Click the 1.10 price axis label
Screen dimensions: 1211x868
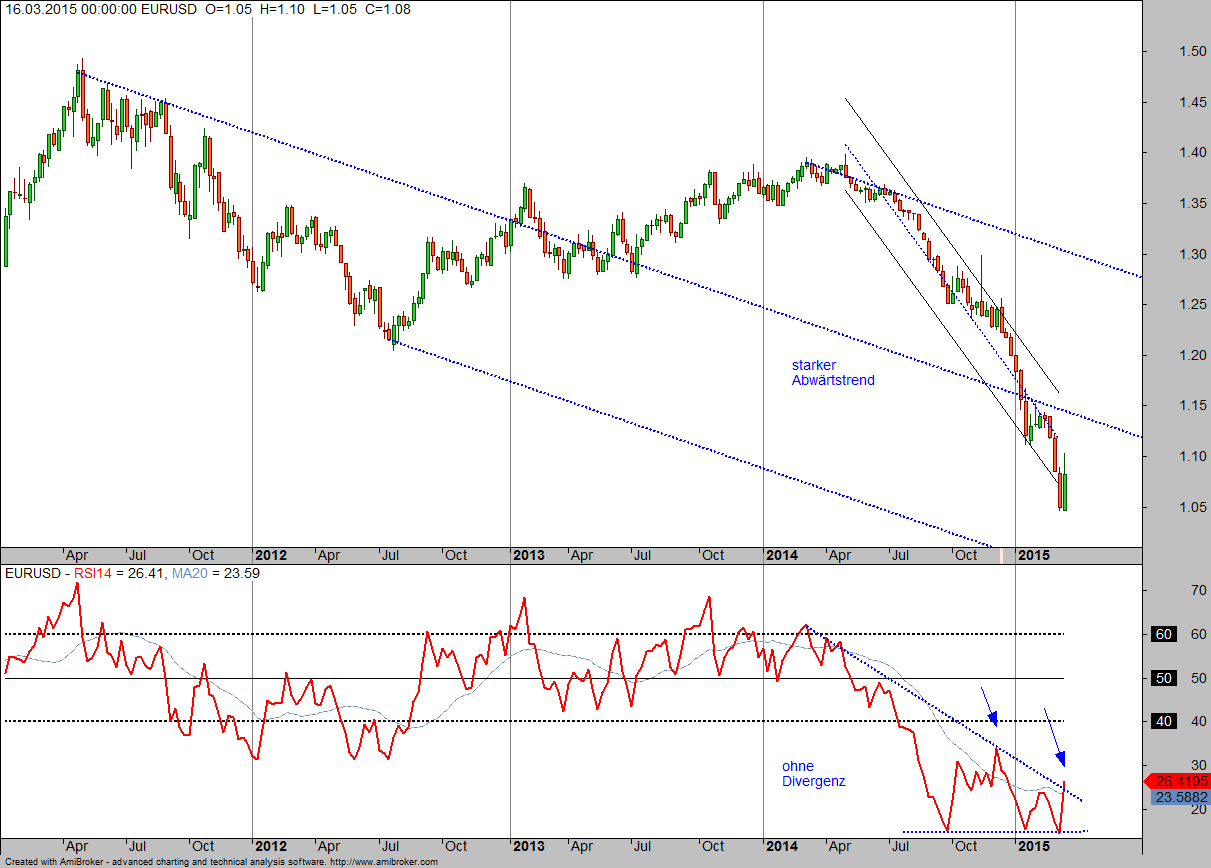coord(1192,456)
